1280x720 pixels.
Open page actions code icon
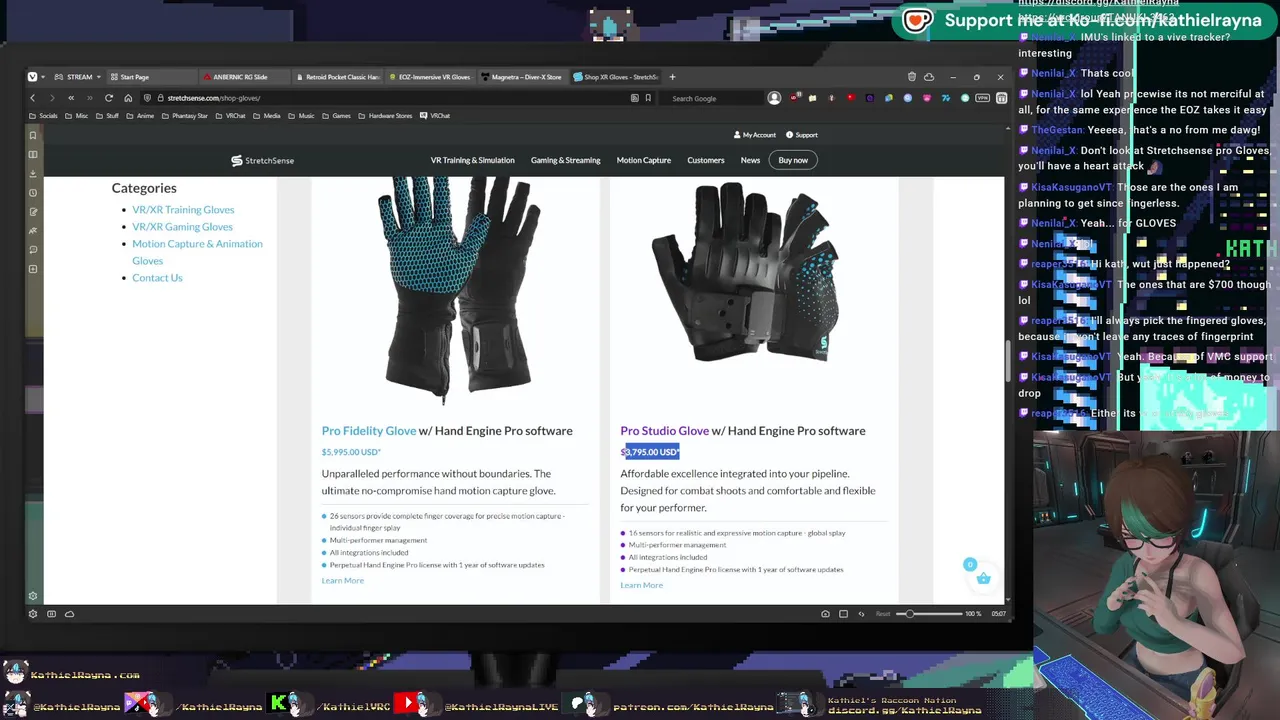862,614
